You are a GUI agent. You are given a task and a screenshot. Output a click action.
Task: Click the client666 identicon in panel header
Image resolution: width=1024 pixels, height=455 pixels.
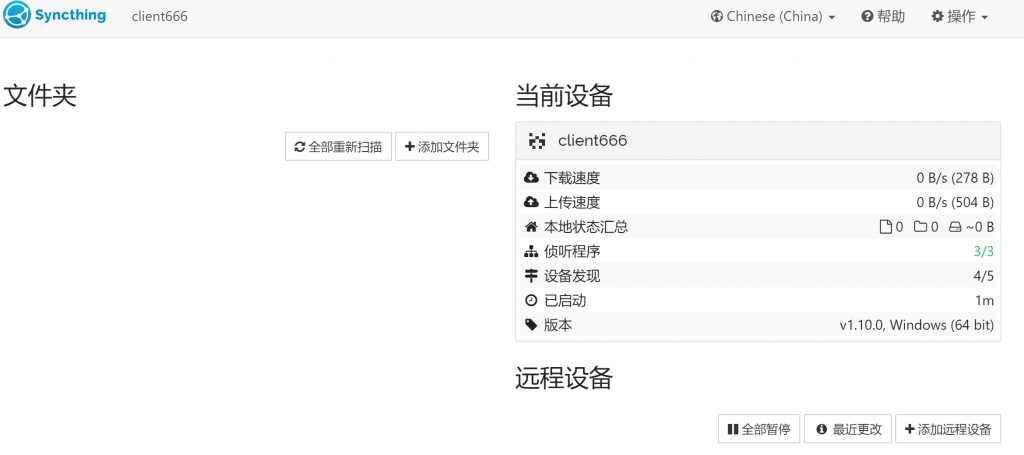pyautogui.click(x=537, y=140)
